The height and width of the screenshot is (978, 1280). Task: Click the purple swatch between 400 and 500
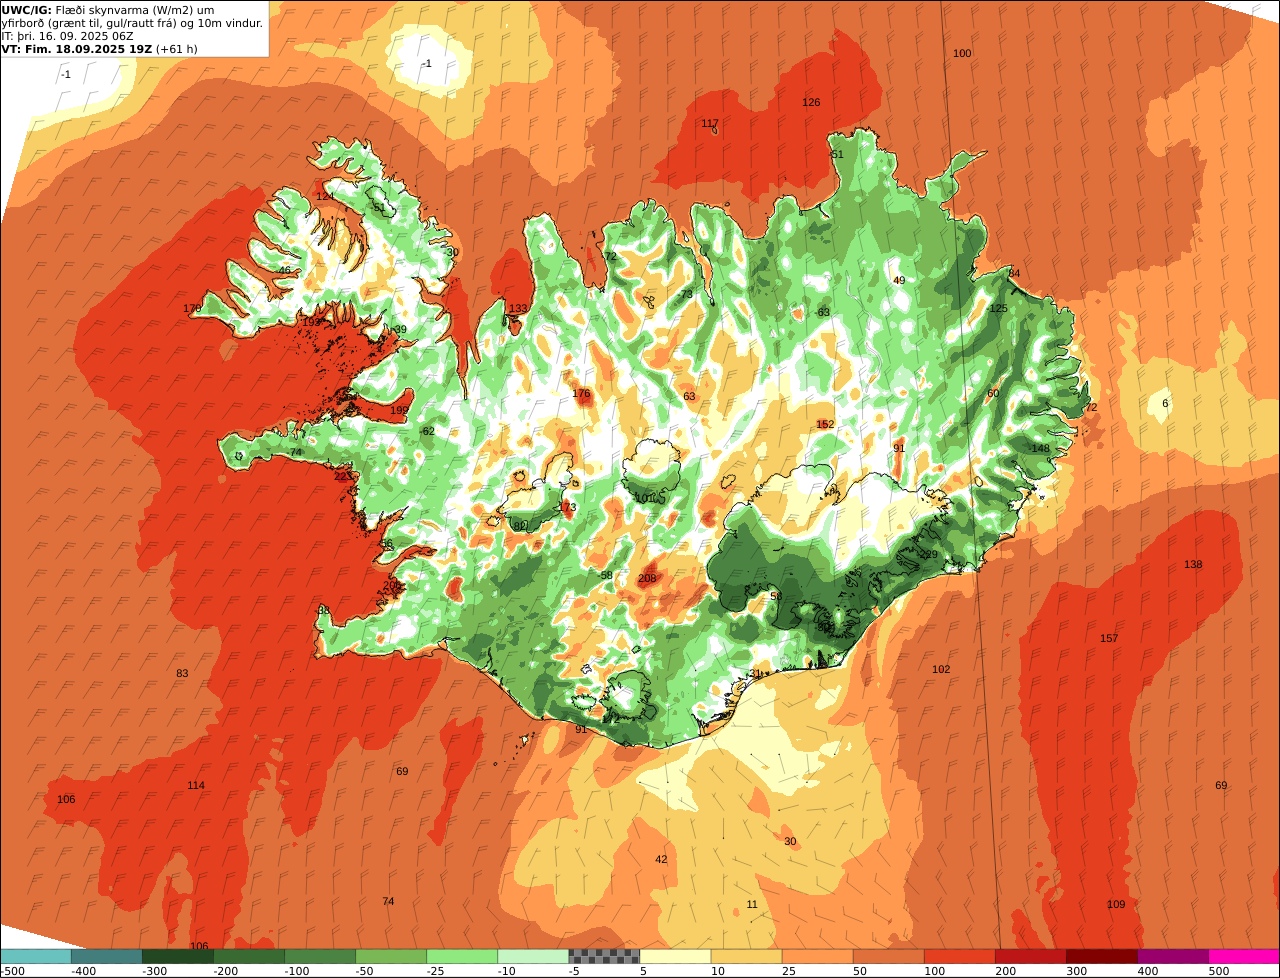click(1172, 956)
